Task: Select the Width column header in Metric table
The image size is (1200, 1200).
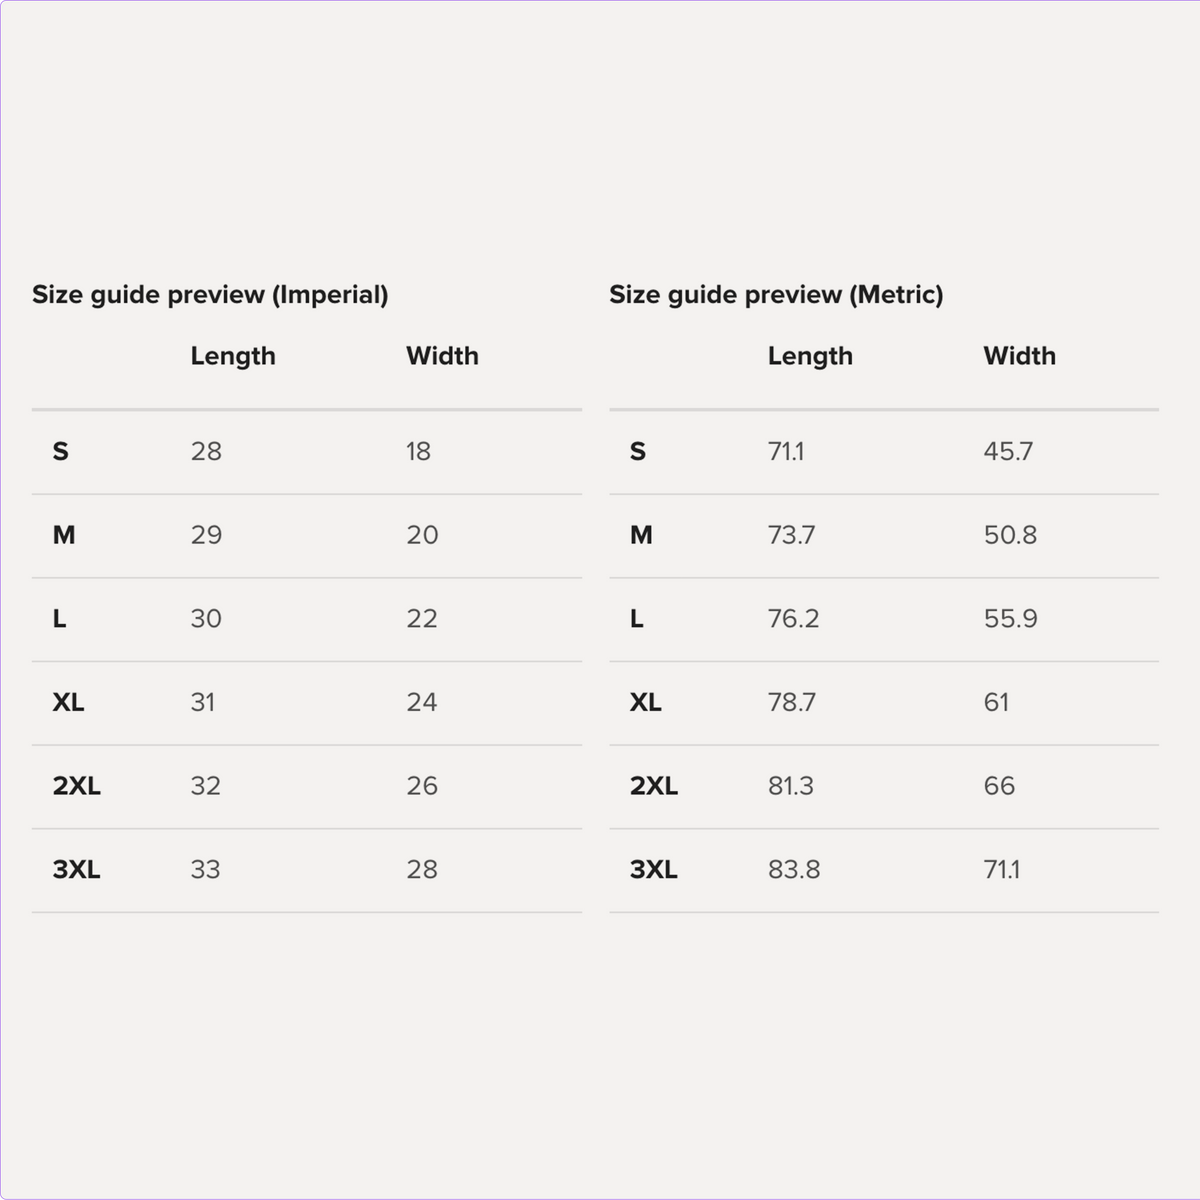Action: pyautogui.click(x=1019, y=356)
